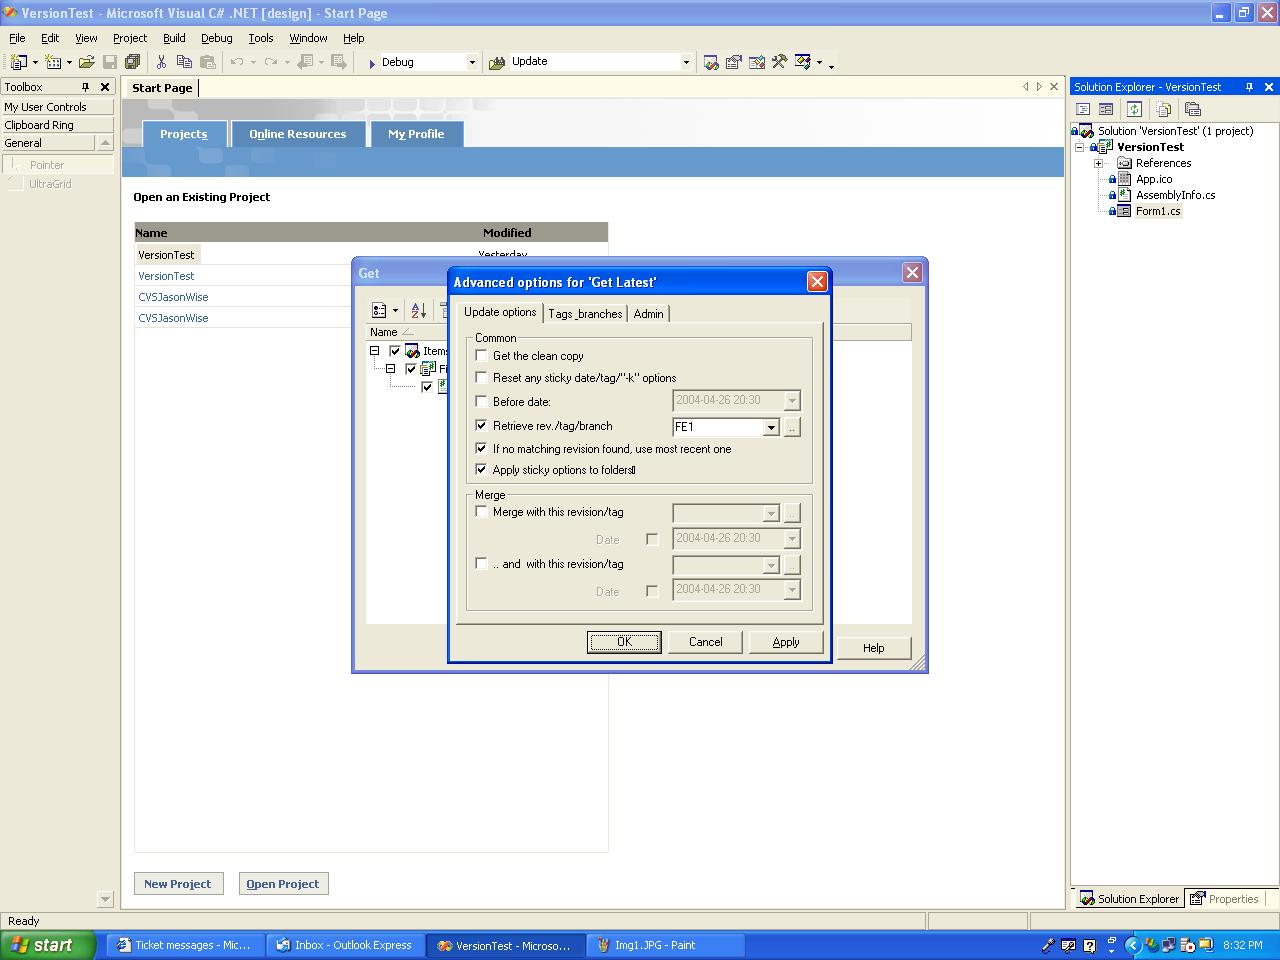This screenshot has height=960, width=1280.
Task: Open the Debug configuration dropdown
Action: 472,62
